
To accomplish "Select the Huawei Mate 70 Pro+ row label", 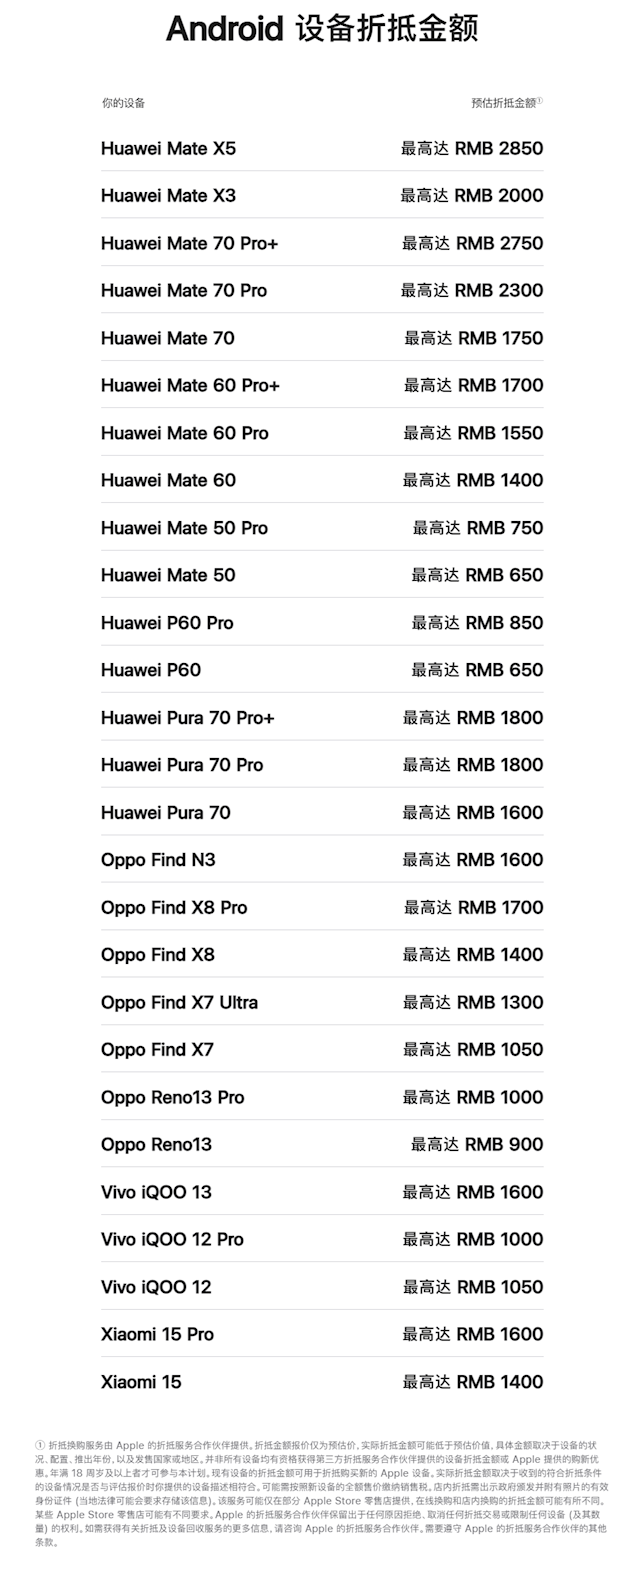I will click(x=189, y=243).
